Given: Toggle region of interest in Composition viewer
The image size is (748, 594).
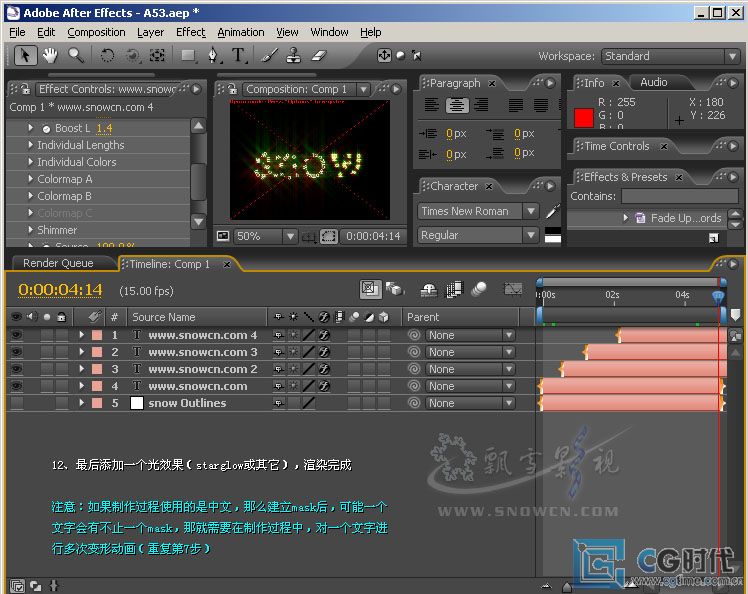Looking at the screenshot, I should click(329, 236).
